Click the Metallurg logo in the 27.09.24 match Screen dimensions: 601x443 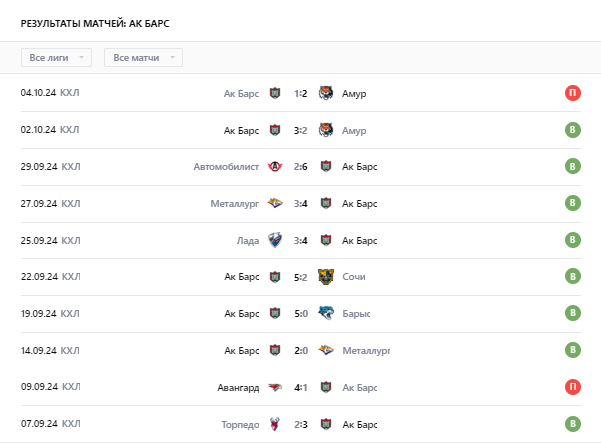click(x=275, y=204)
